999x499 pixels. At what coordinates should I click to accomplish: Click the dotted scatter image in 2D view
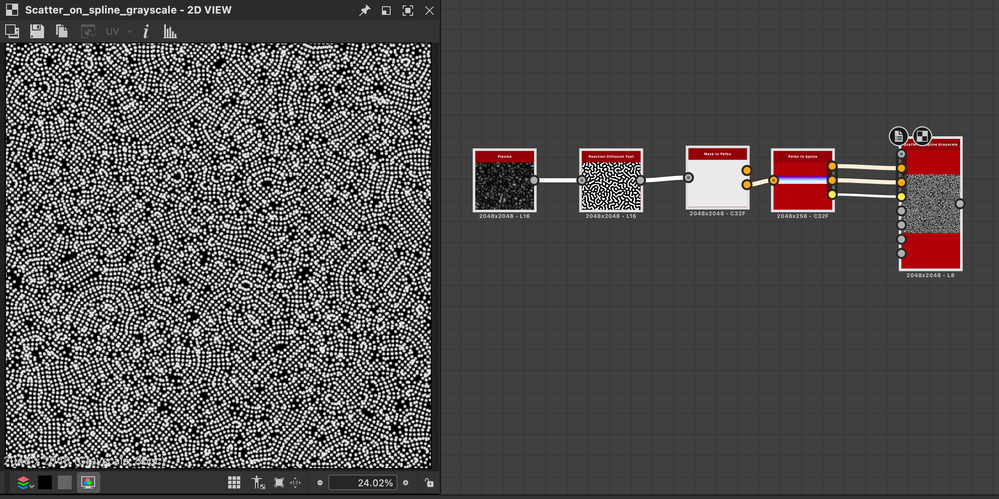[219, 256]
